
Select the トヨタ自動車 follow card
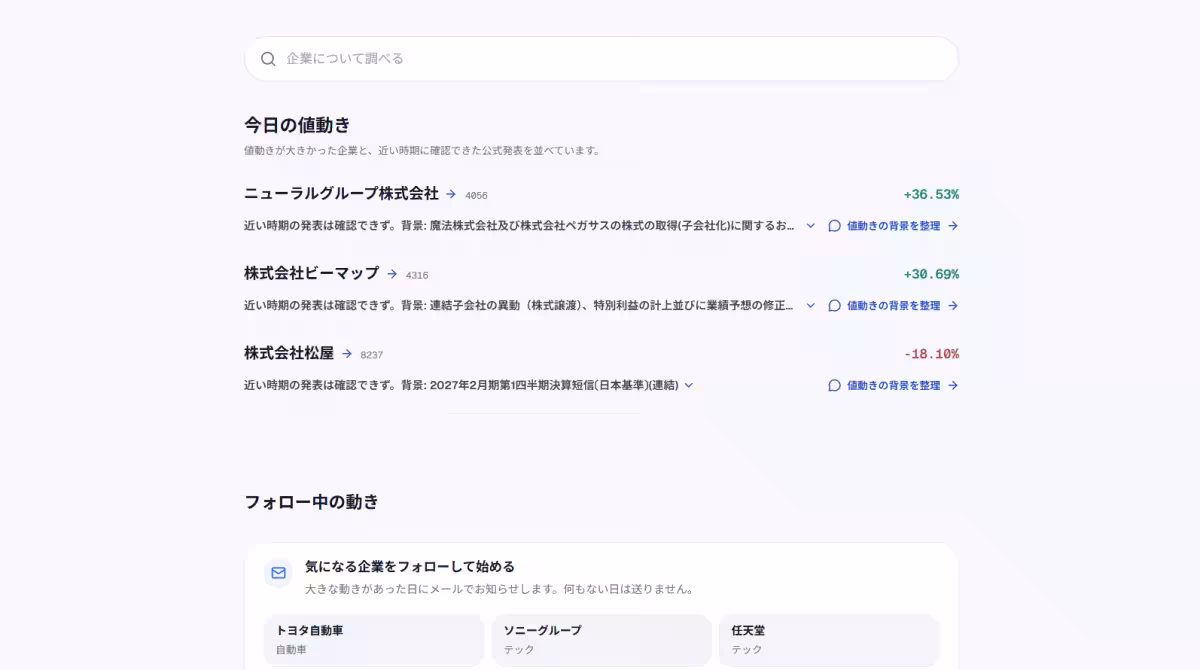coord(374,640)
